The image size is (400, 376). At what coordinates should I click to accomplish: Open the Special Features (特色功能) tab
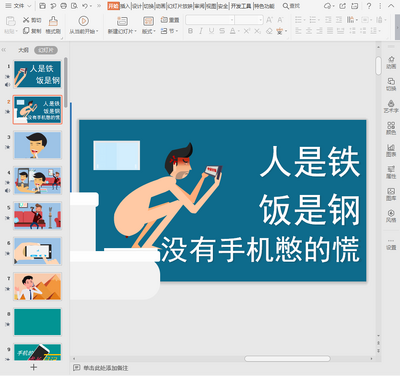coord(264,6)
